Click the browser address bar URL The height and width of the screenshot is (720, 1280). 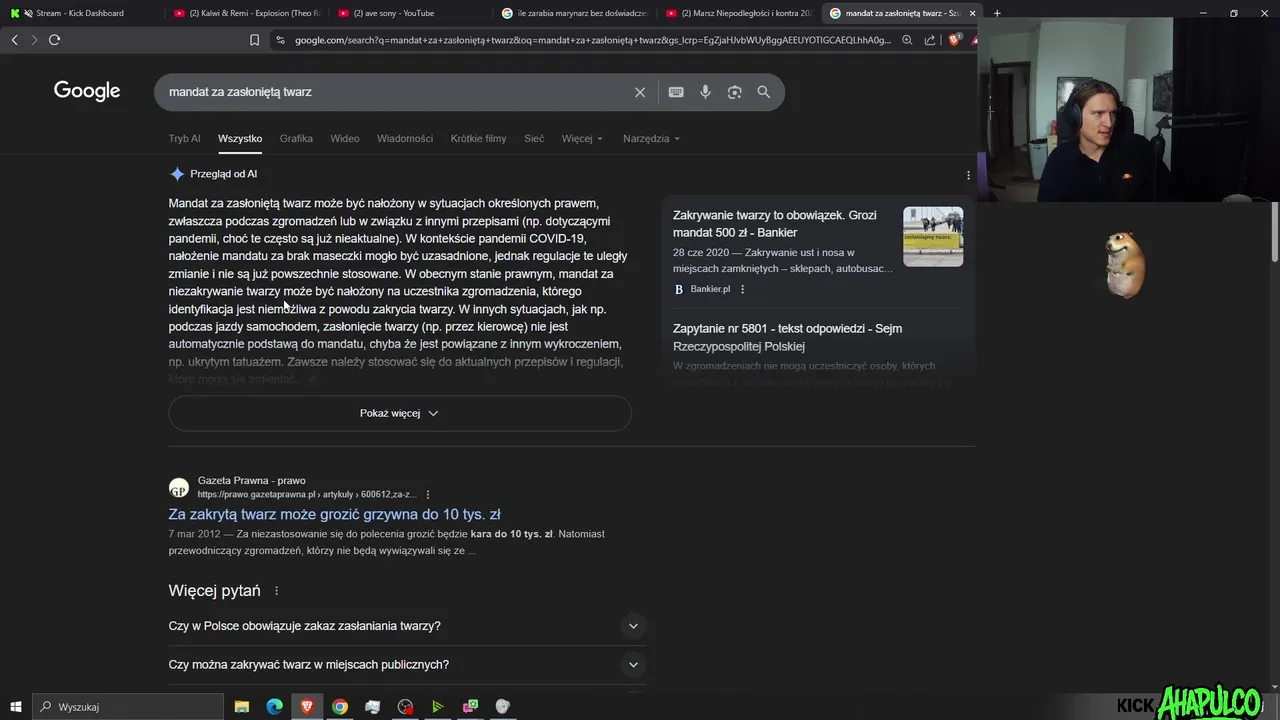point(592,40)
